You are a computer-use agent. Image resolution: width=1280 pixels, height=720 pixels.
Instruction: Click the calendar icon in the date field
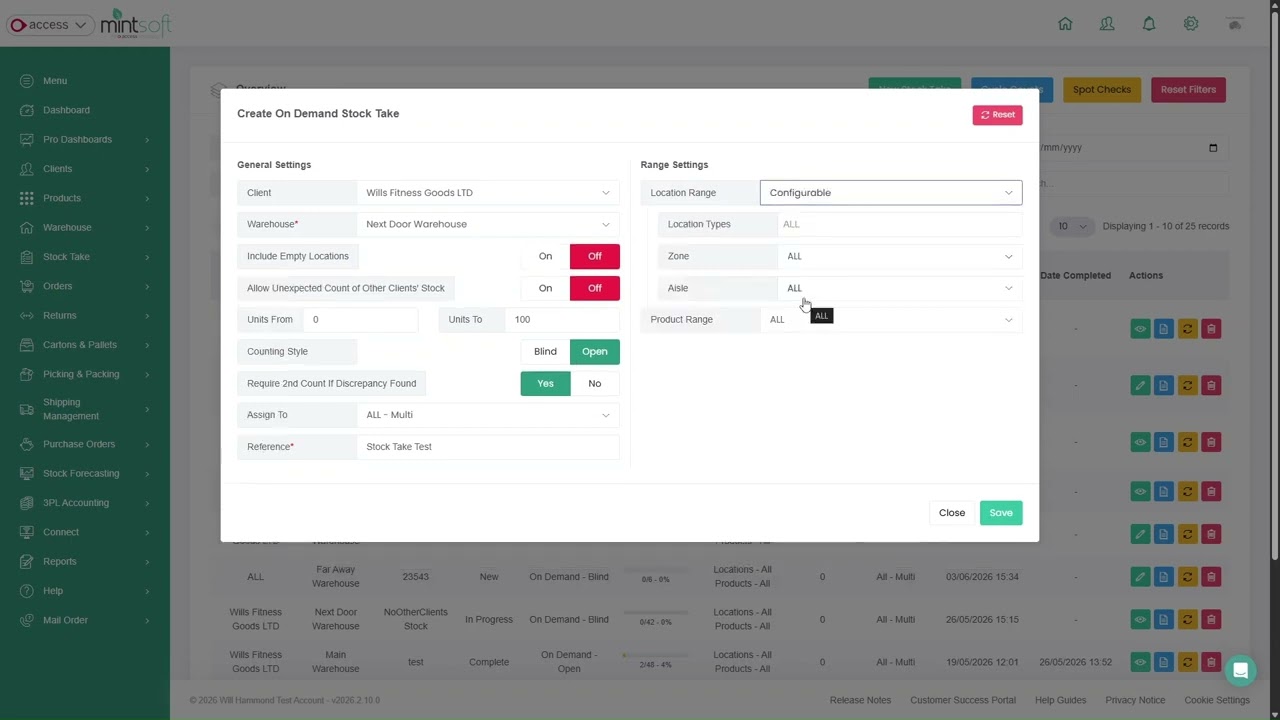click(x=1213, y=148)
